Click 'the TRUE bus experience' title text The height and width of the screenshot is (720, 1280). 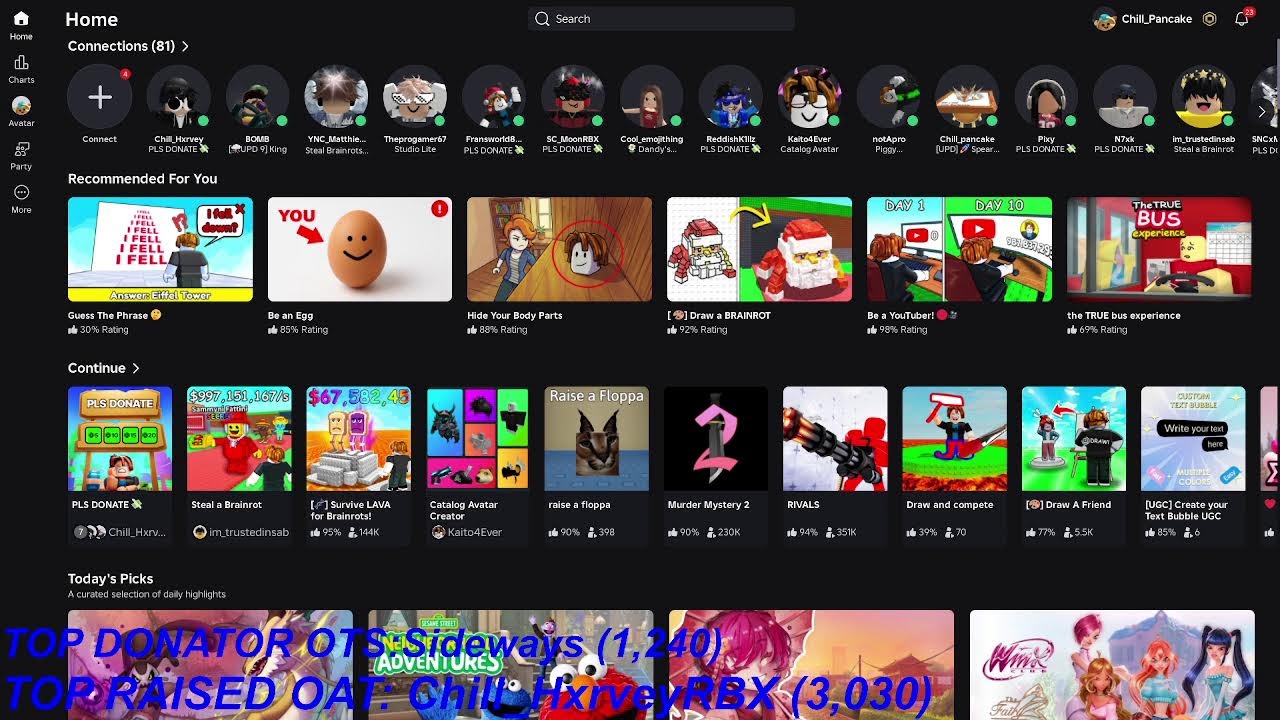(1124, 315)
